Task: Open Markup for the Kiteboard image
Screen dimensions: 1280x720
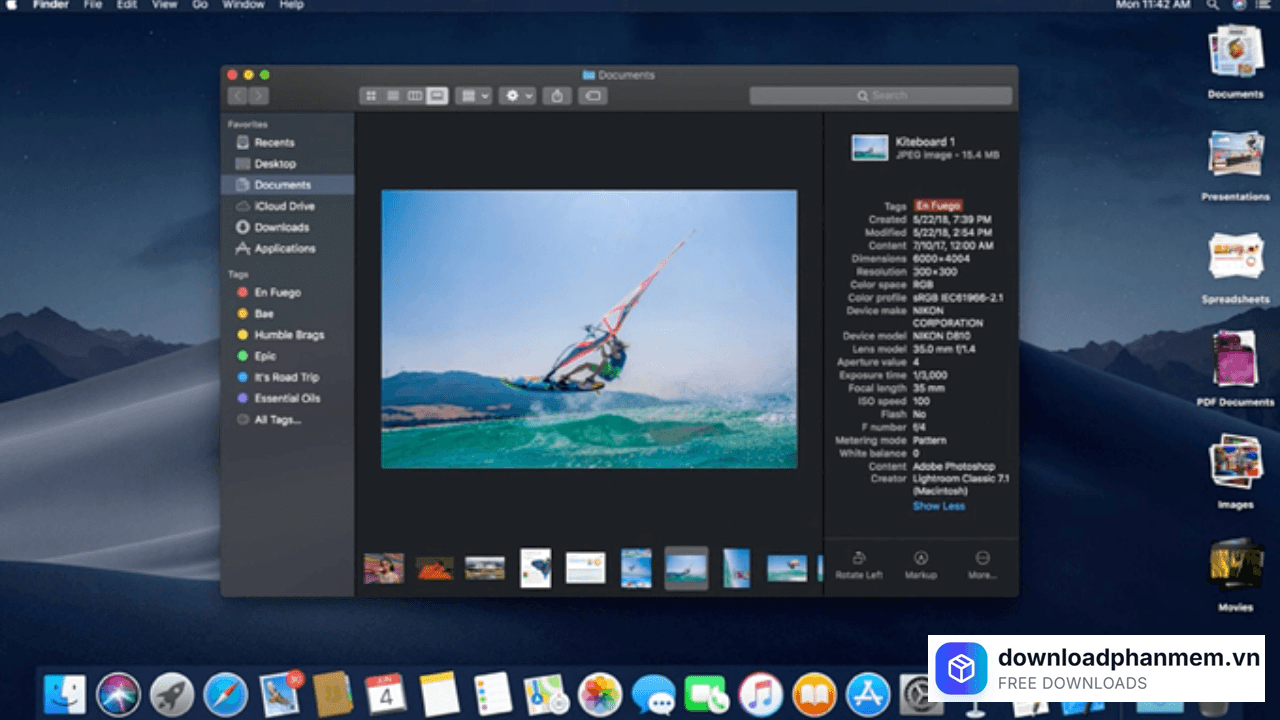Action: pos(921,565)
